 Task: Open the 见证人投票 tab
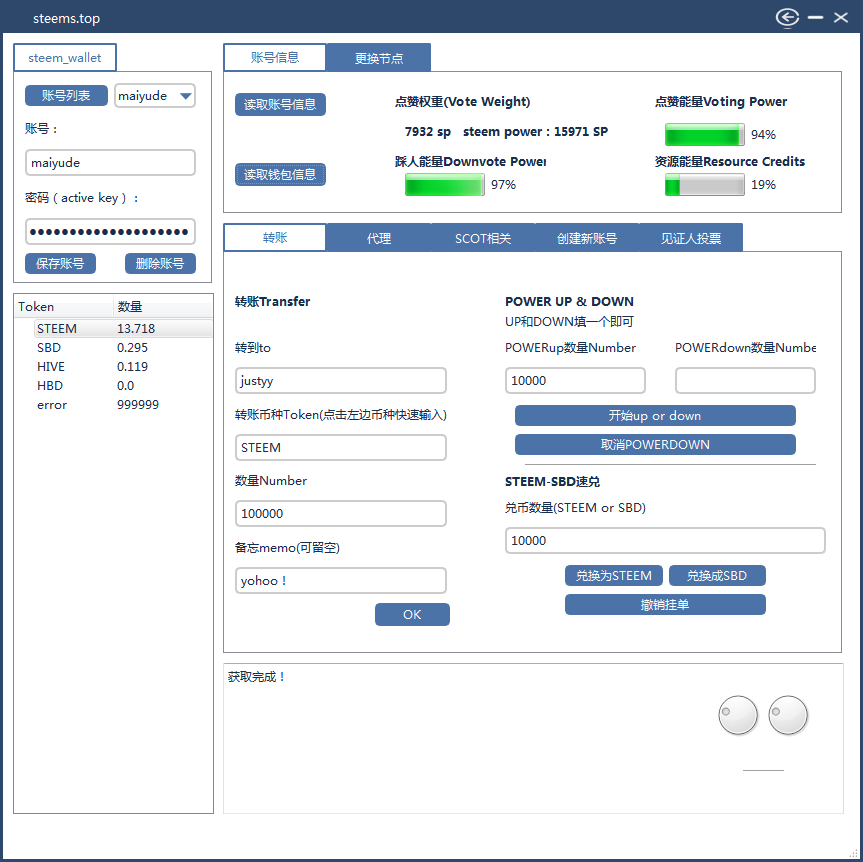(691, 237)
